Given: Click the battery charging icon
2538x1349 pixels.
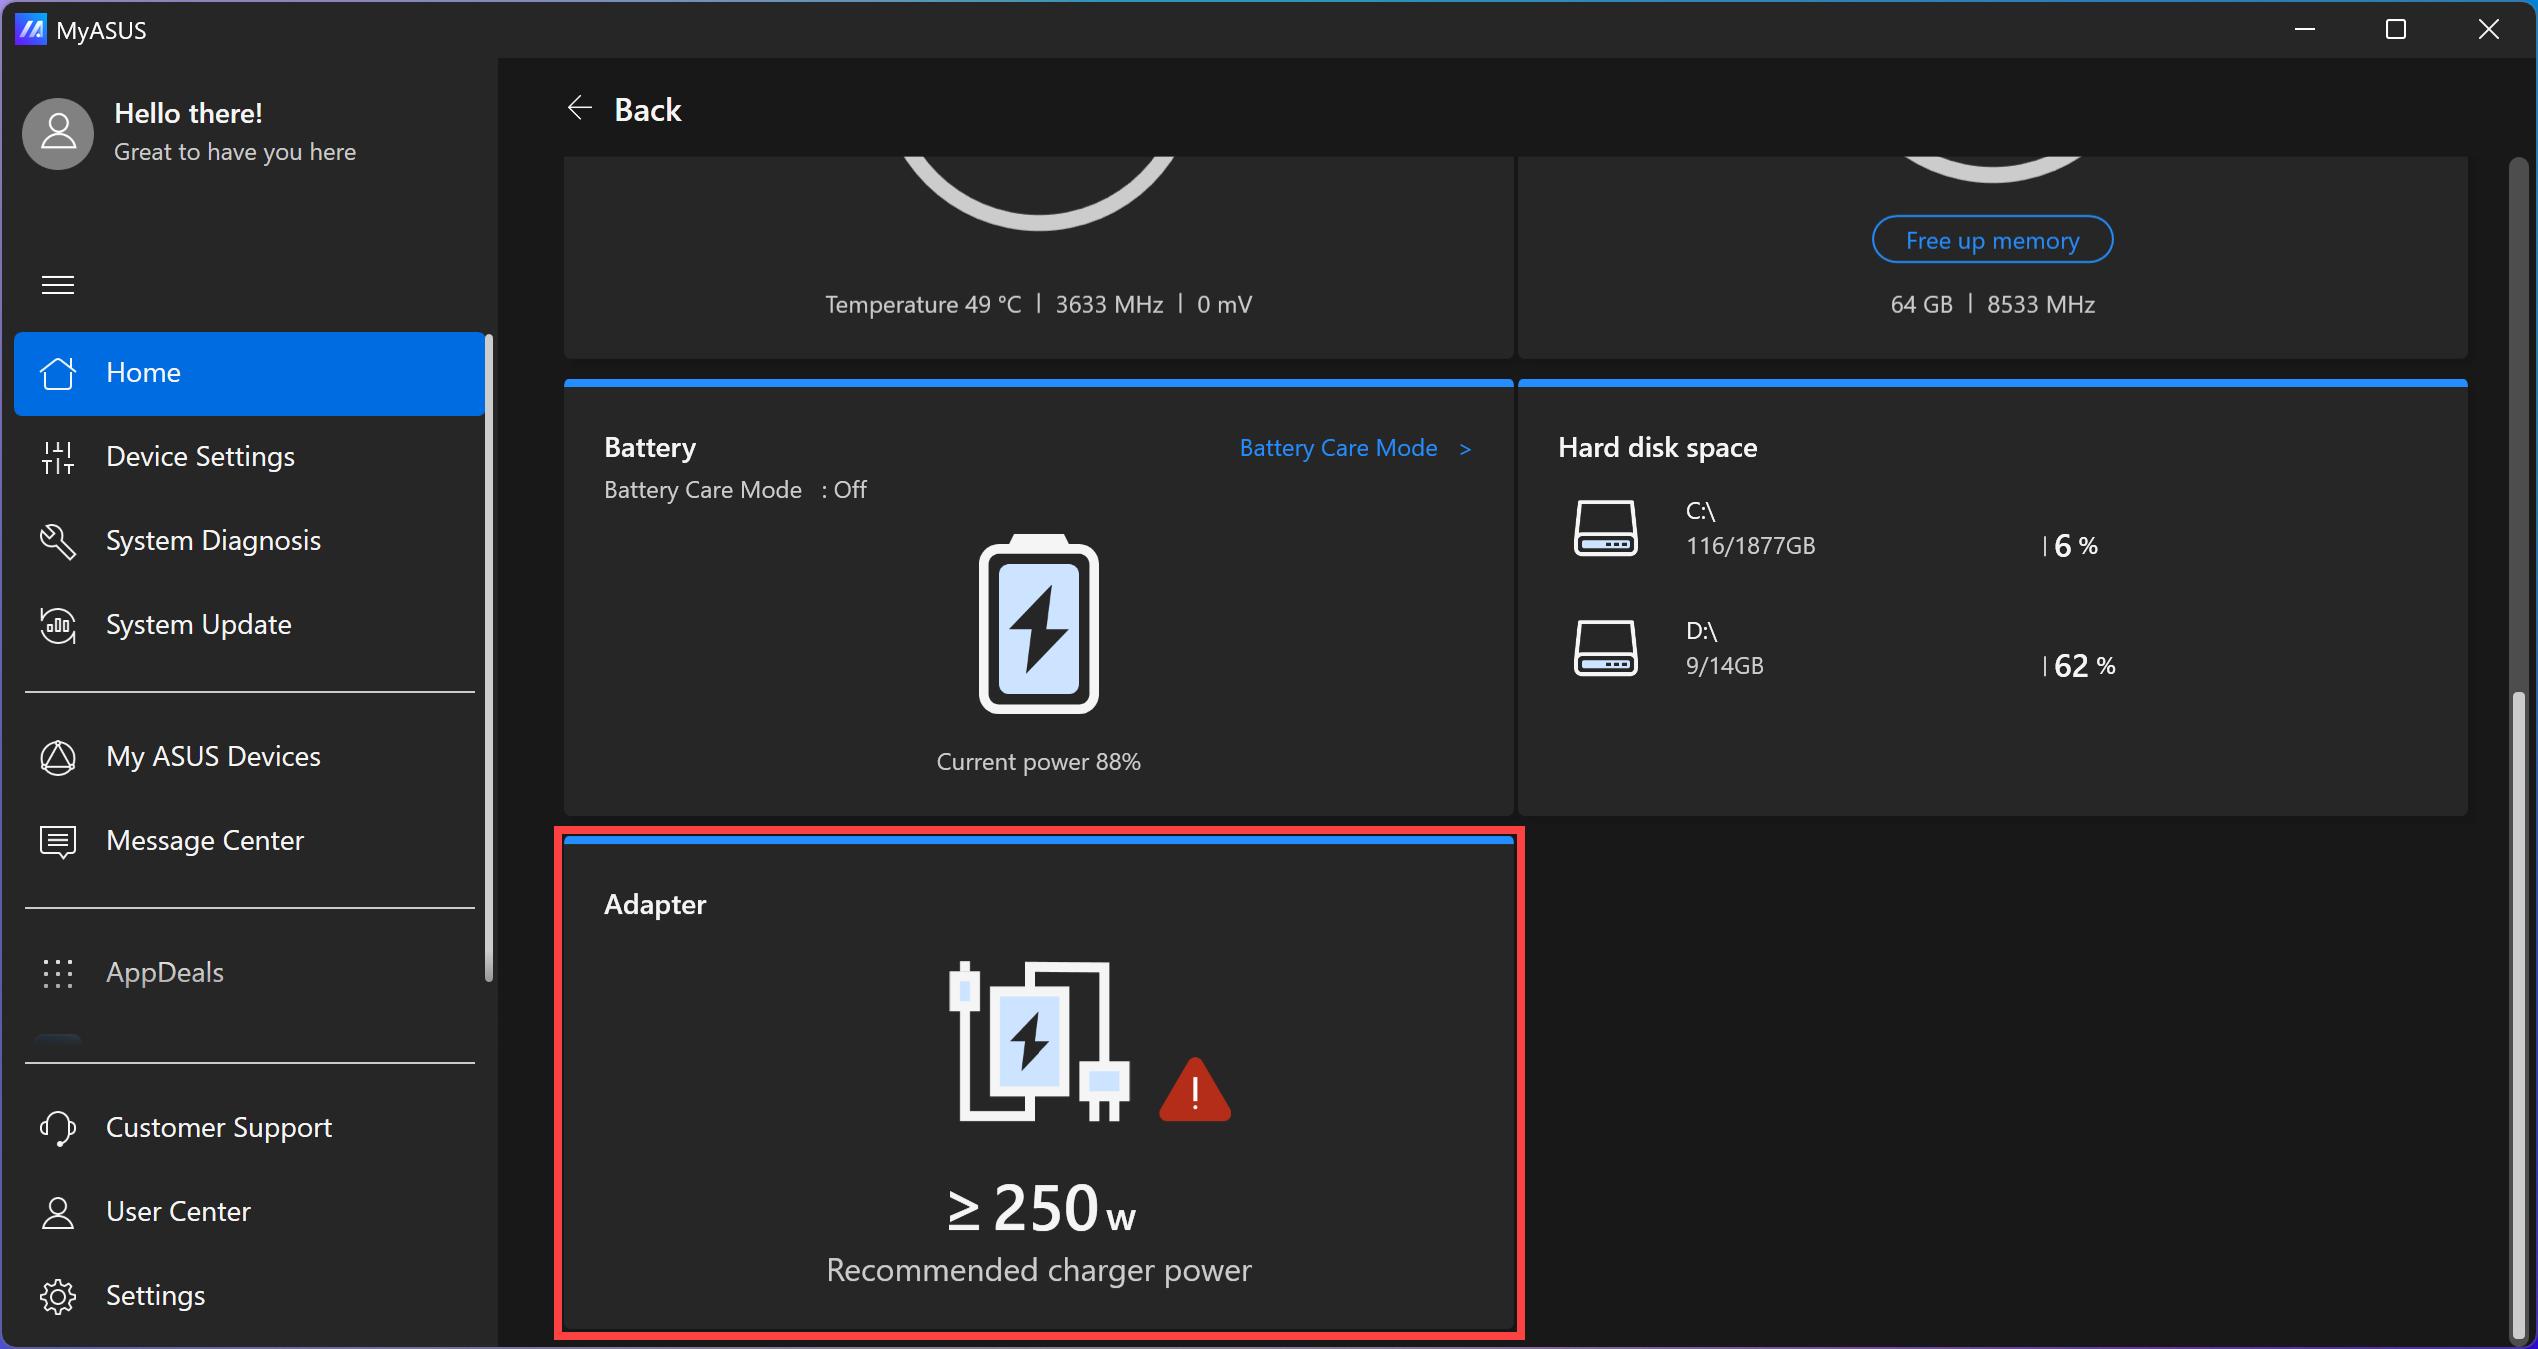Looking at the screenshot, I should point(1038,624).
